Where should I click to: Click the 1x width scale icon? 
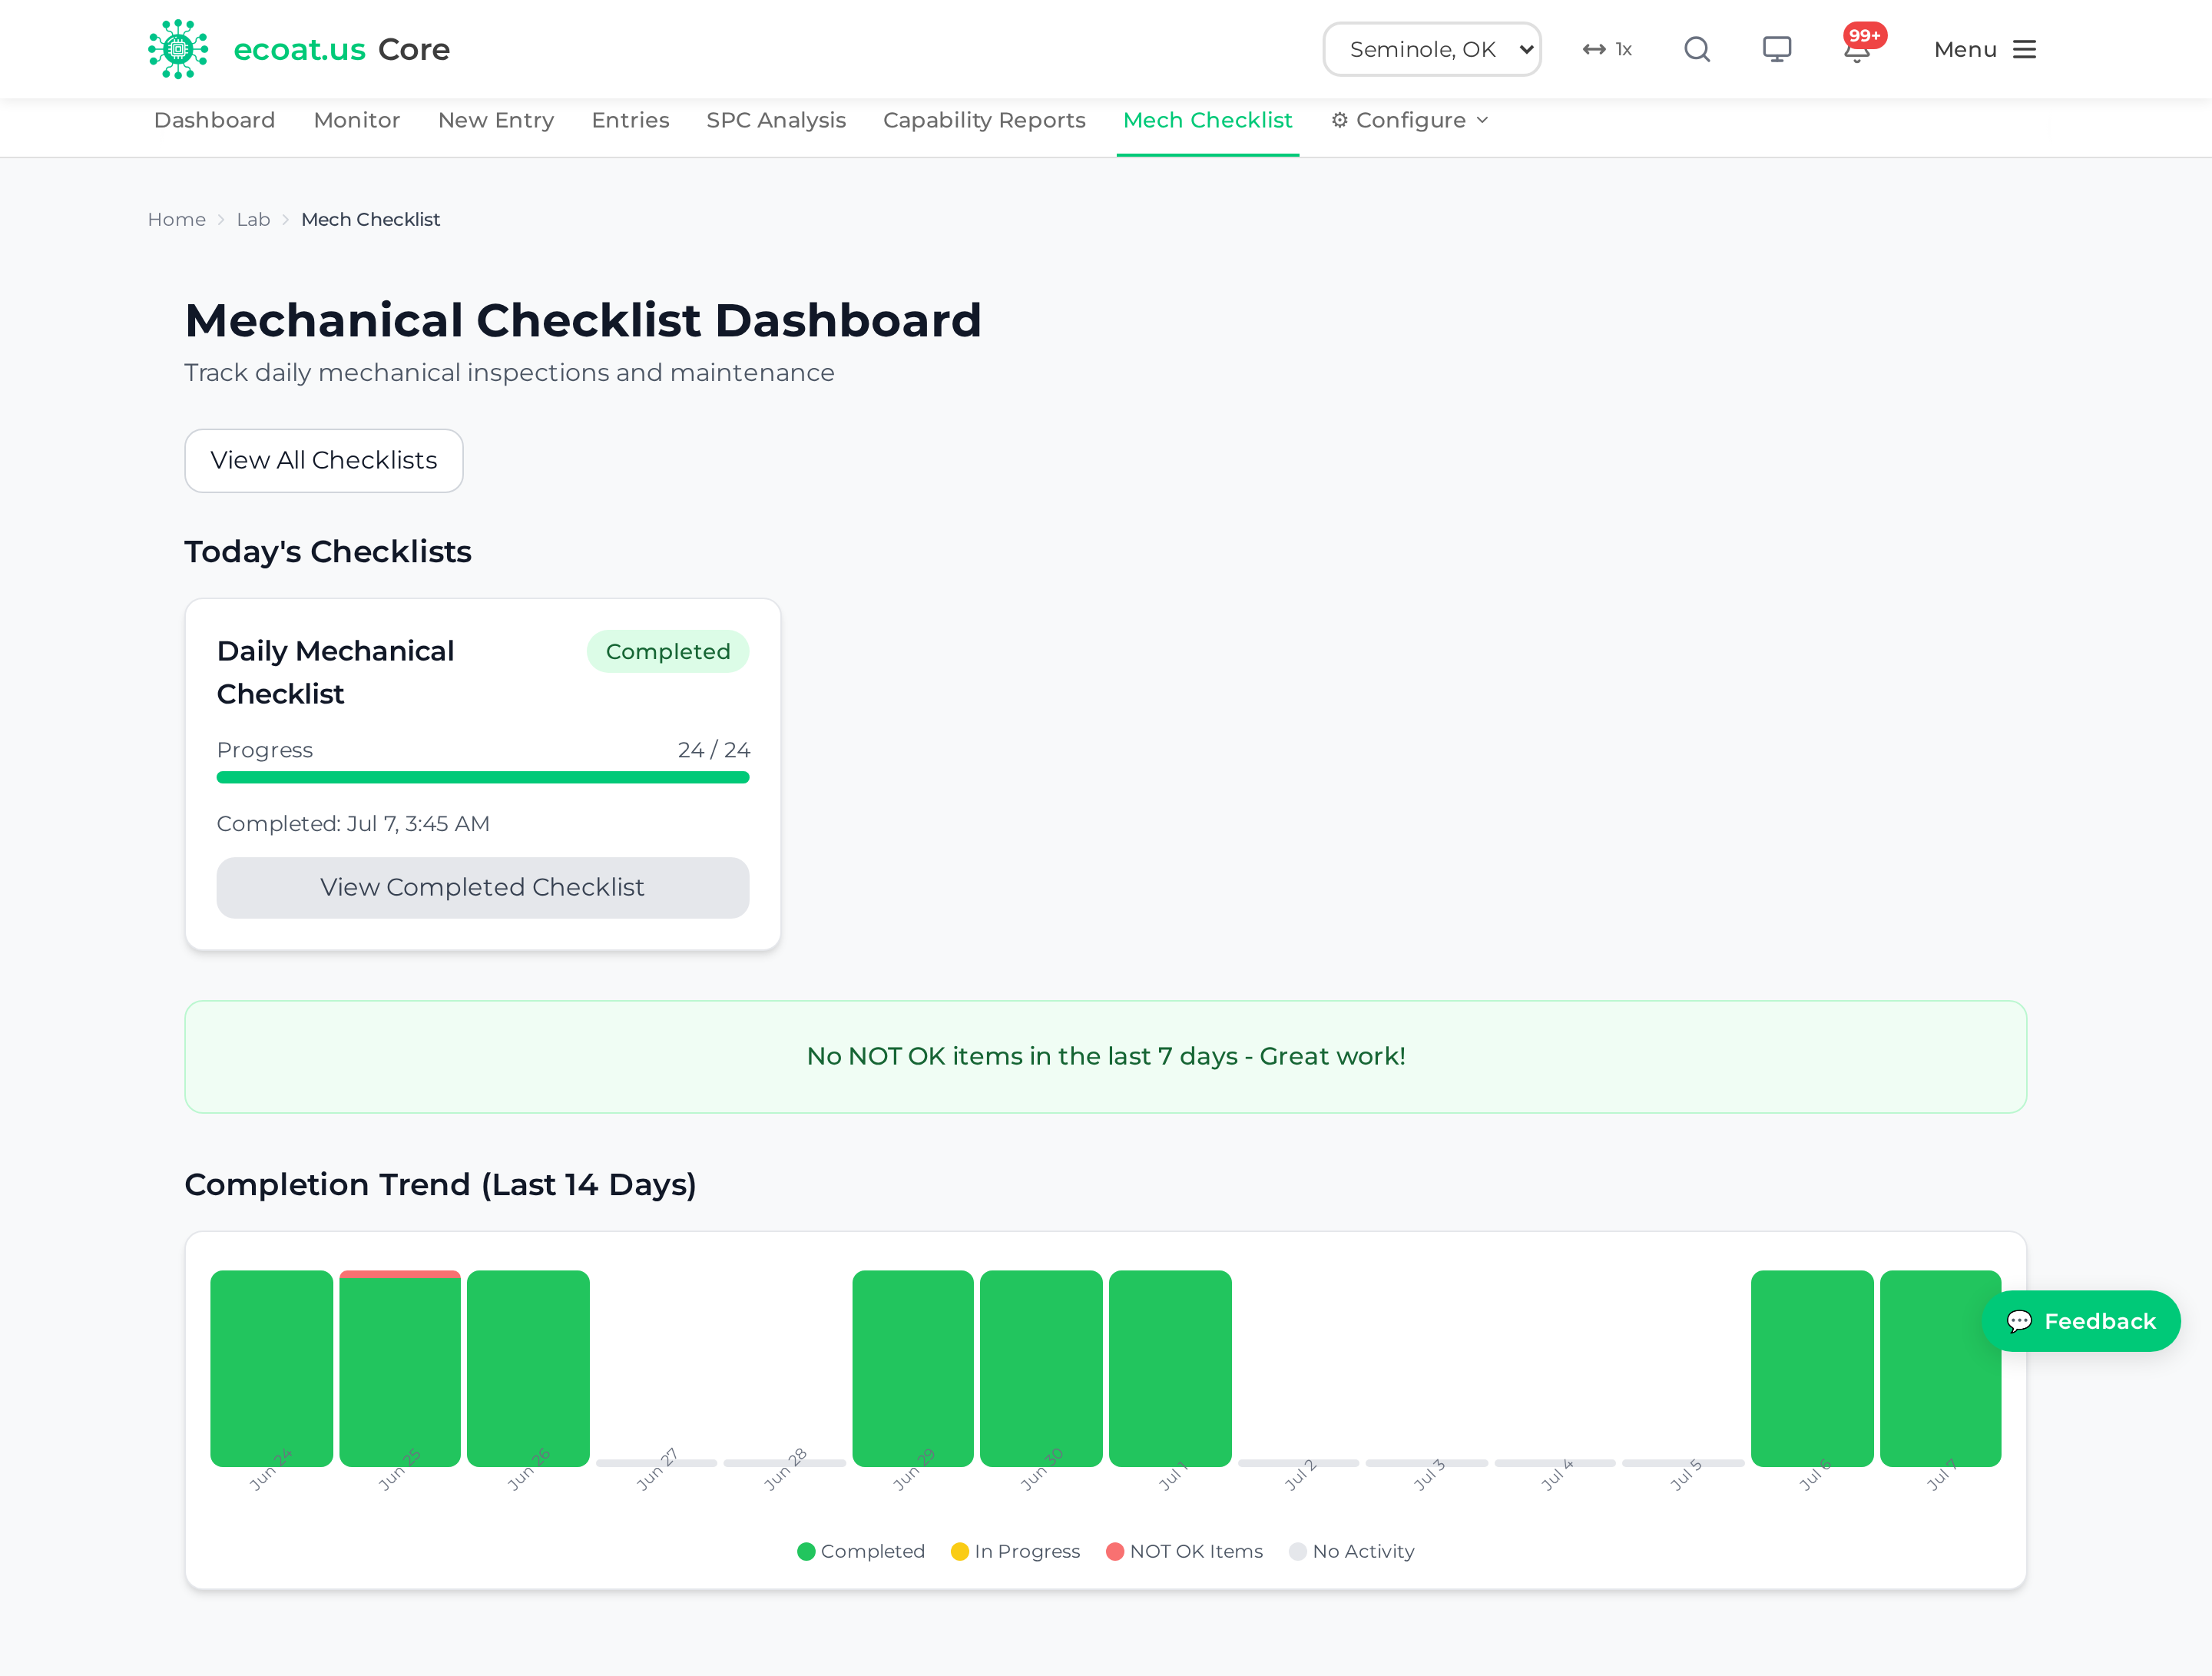tap(1607, 49)
